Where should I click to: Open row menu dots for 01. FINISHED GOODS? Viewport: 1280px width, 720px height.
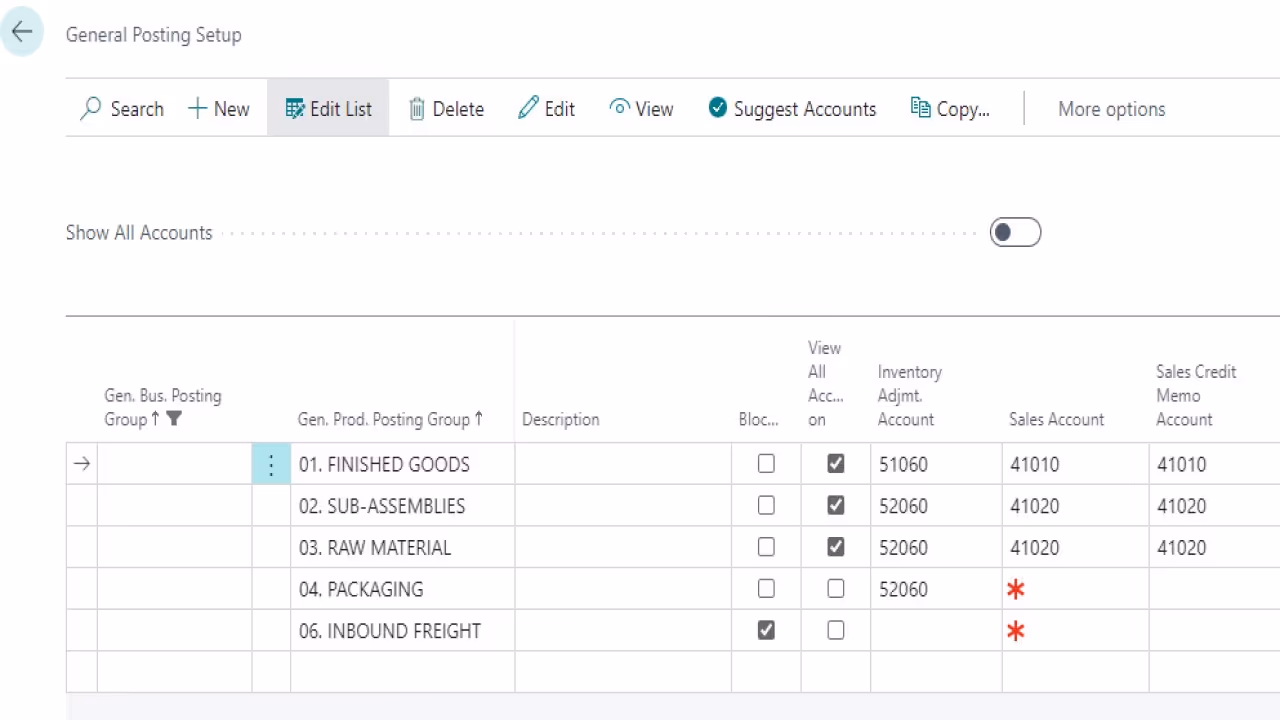(x=271, y=464)
